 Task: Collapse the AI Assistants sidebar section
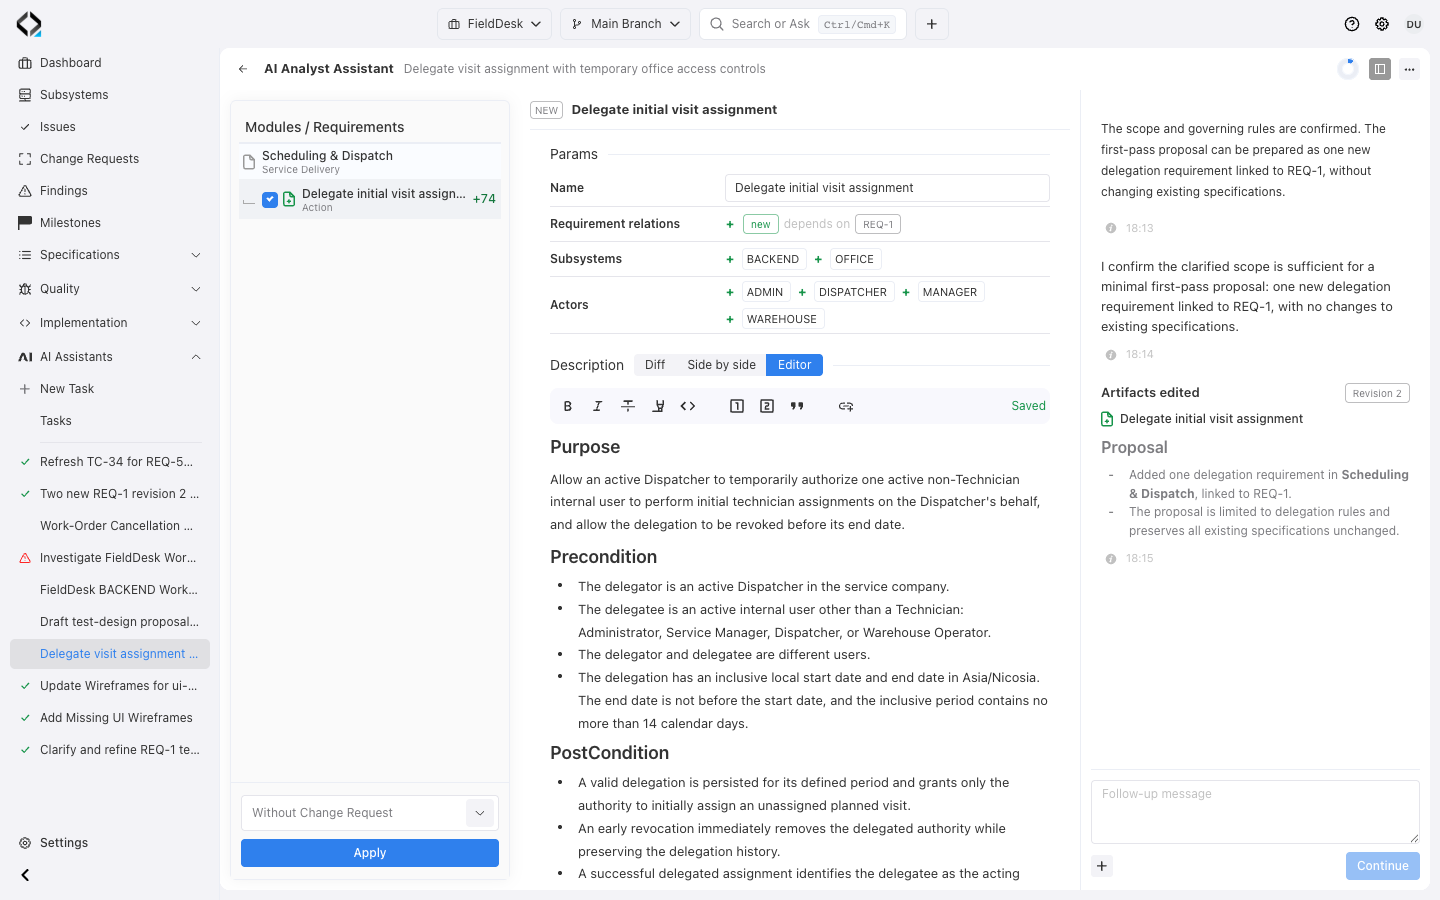(110, 357)
